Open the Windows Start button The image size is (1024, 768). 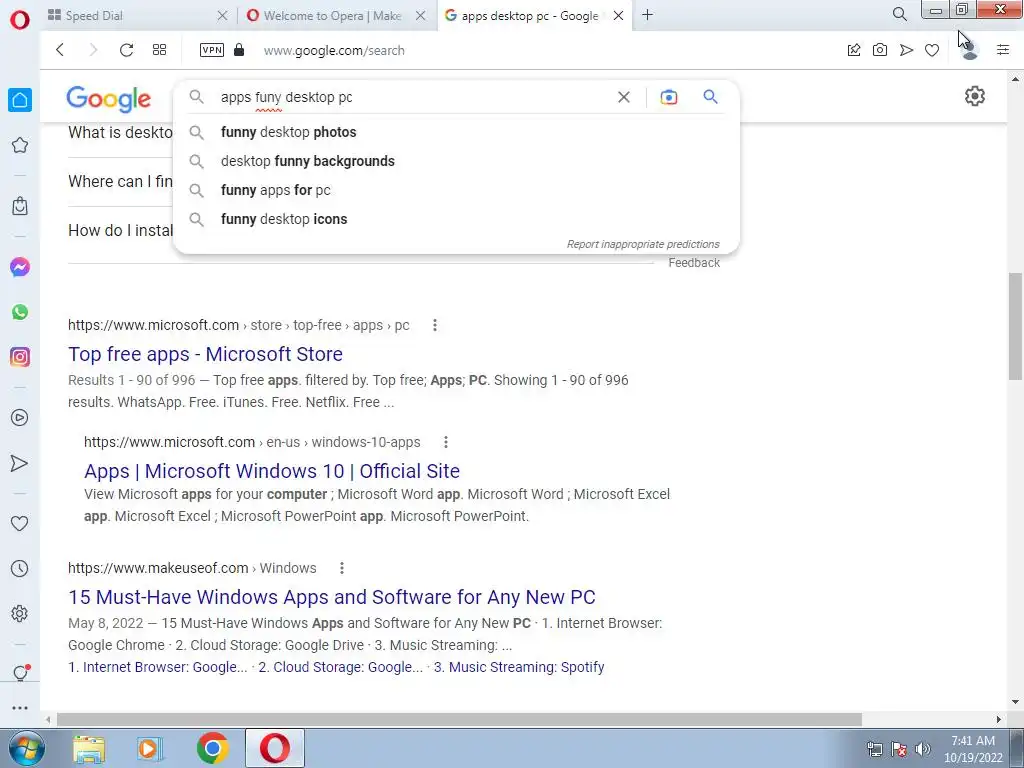26,748
